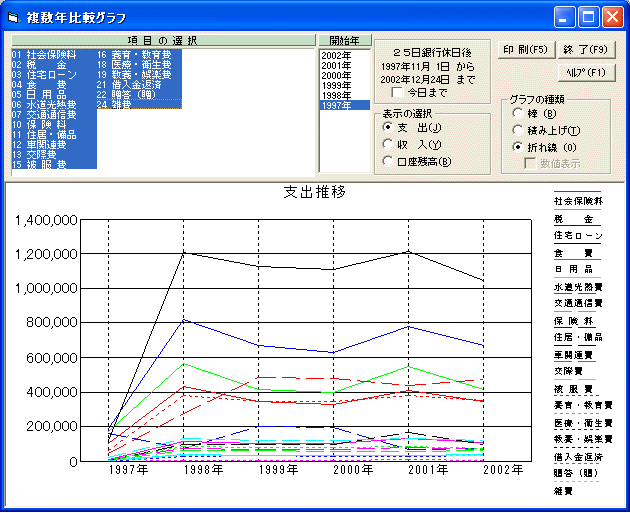Viewport: 630px width, 513px height.
Task: Select item 19 教養・娯楽費
Action: point(134,75)
